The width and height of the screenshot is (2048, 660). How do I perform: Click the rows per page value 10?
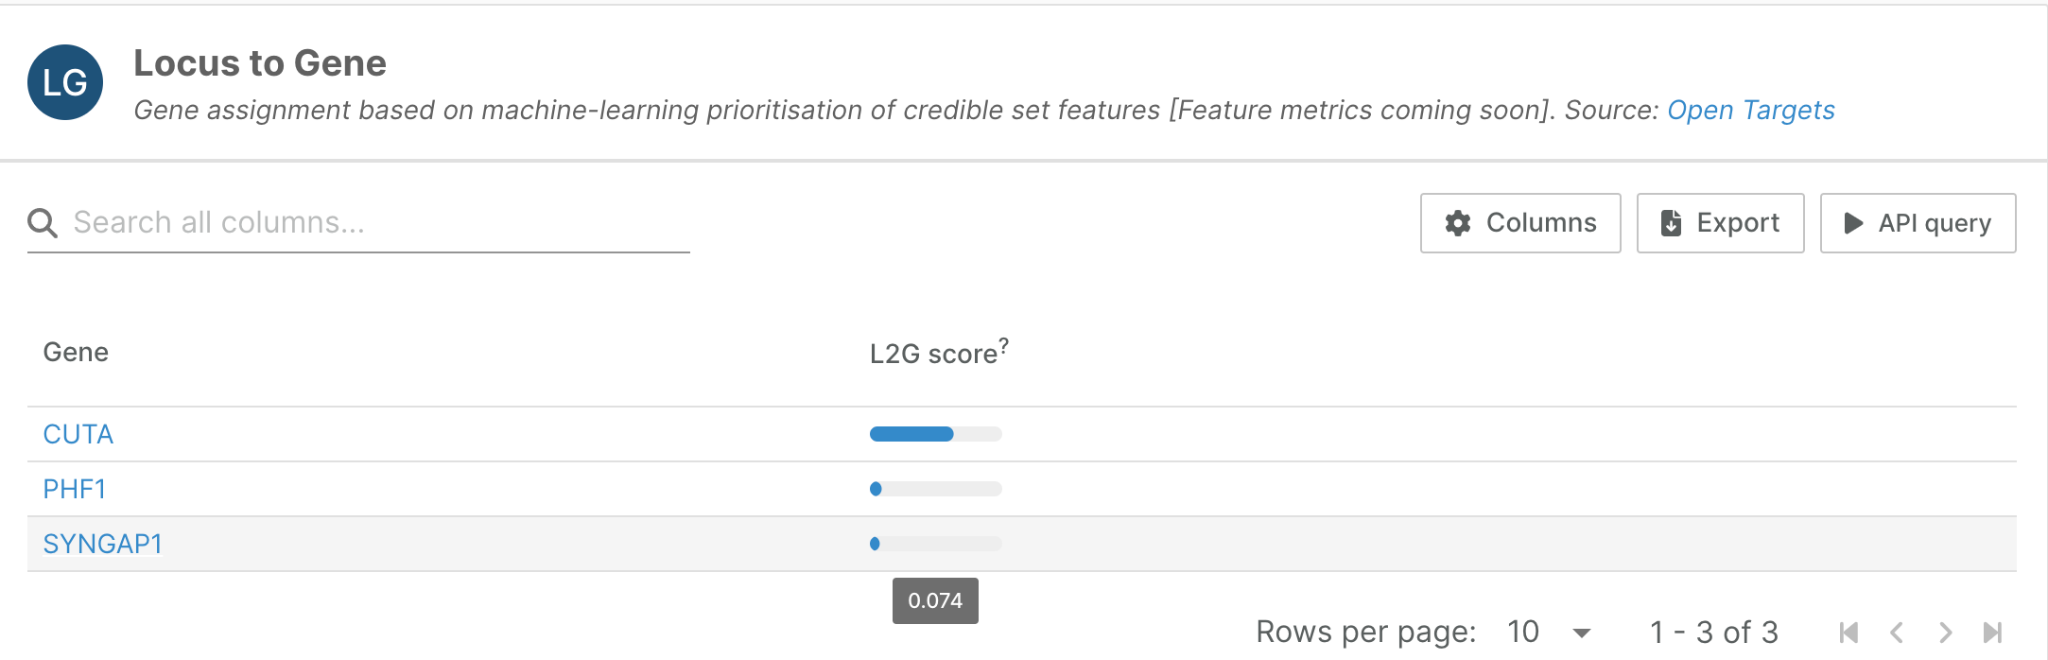point(1523,632)
